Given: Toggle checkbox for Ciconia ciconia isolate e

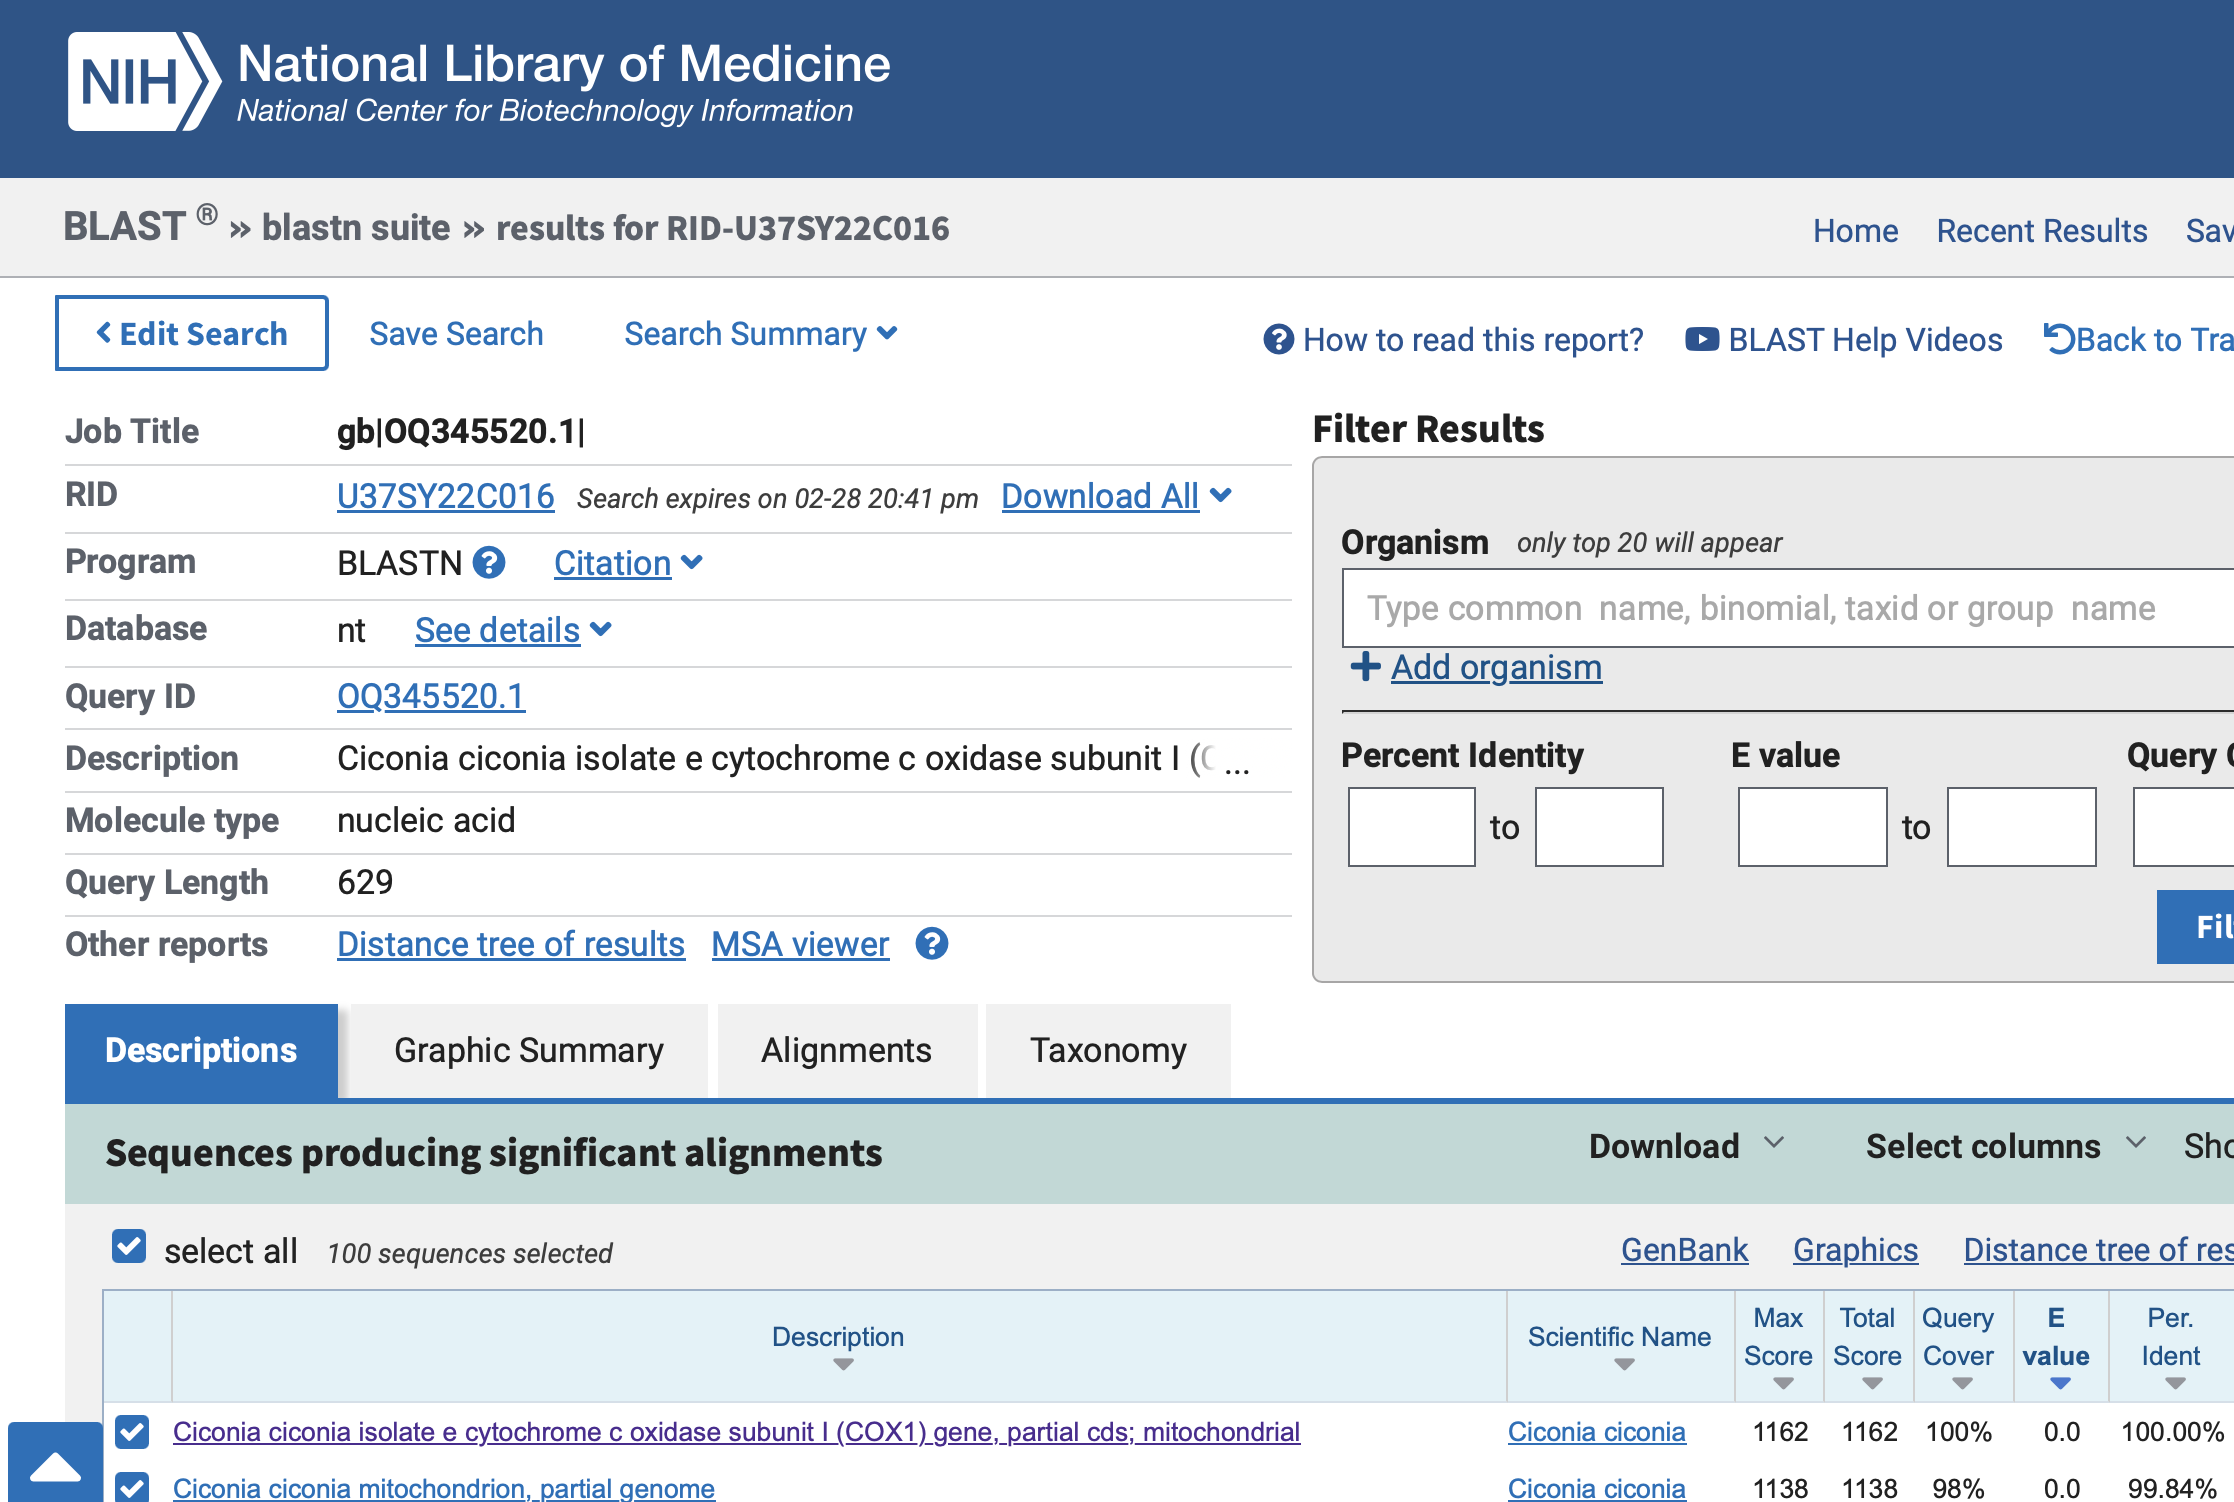Looking at the screenshot, I should pyautogui.click(x=132, y=1432).
